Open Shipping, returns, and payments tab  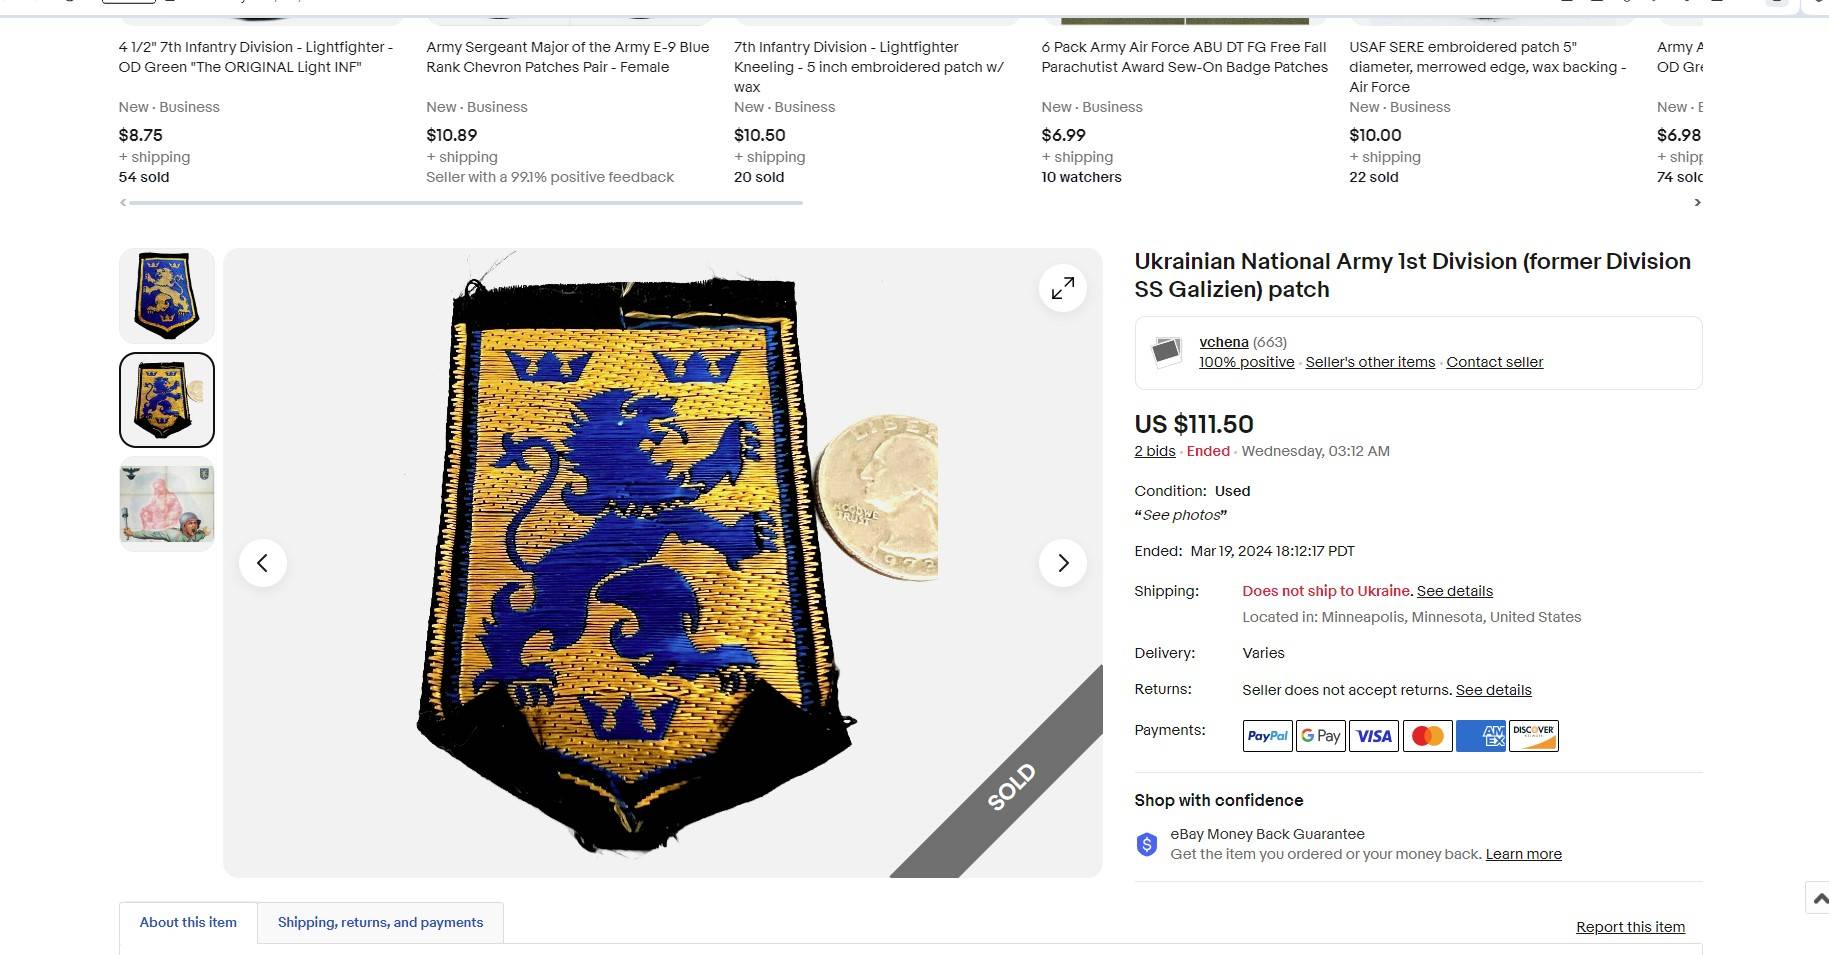pos(380,922)
